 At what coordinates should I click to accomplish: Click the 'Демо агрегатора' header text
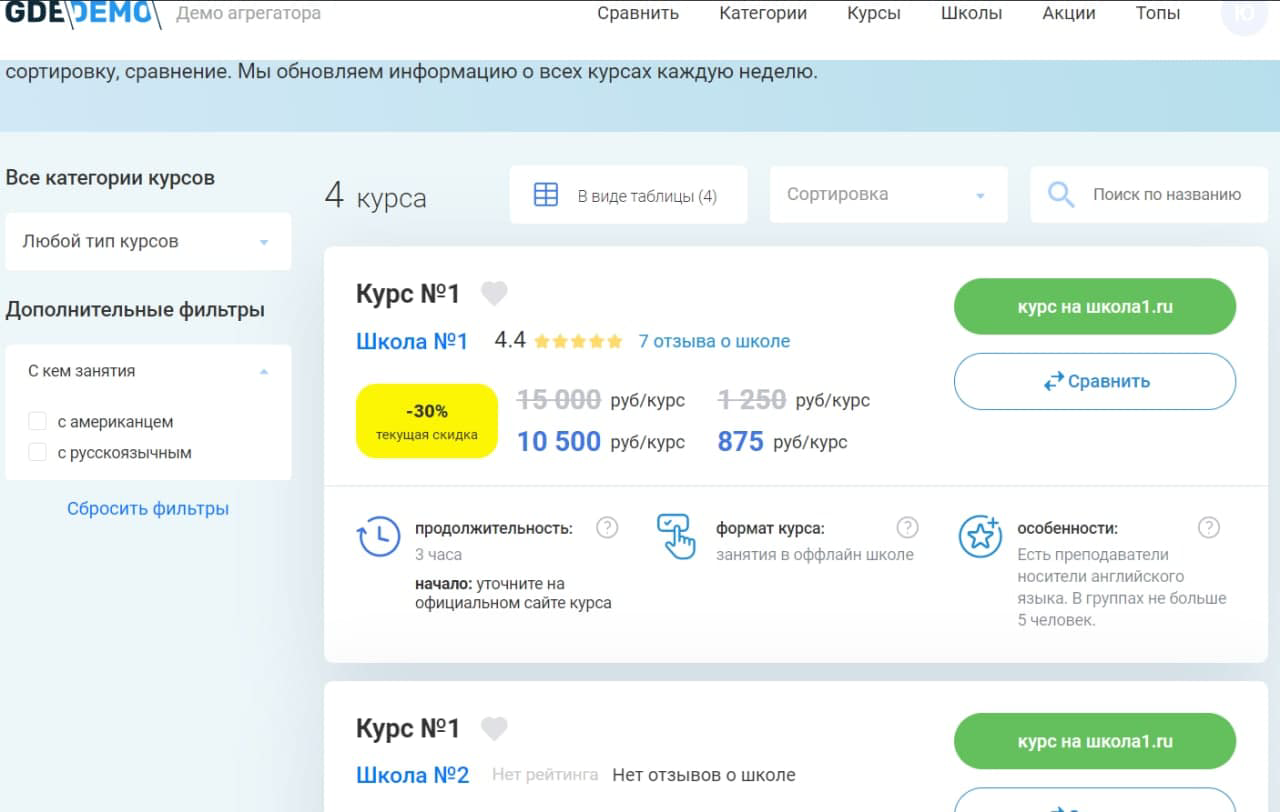coord(249,13)
